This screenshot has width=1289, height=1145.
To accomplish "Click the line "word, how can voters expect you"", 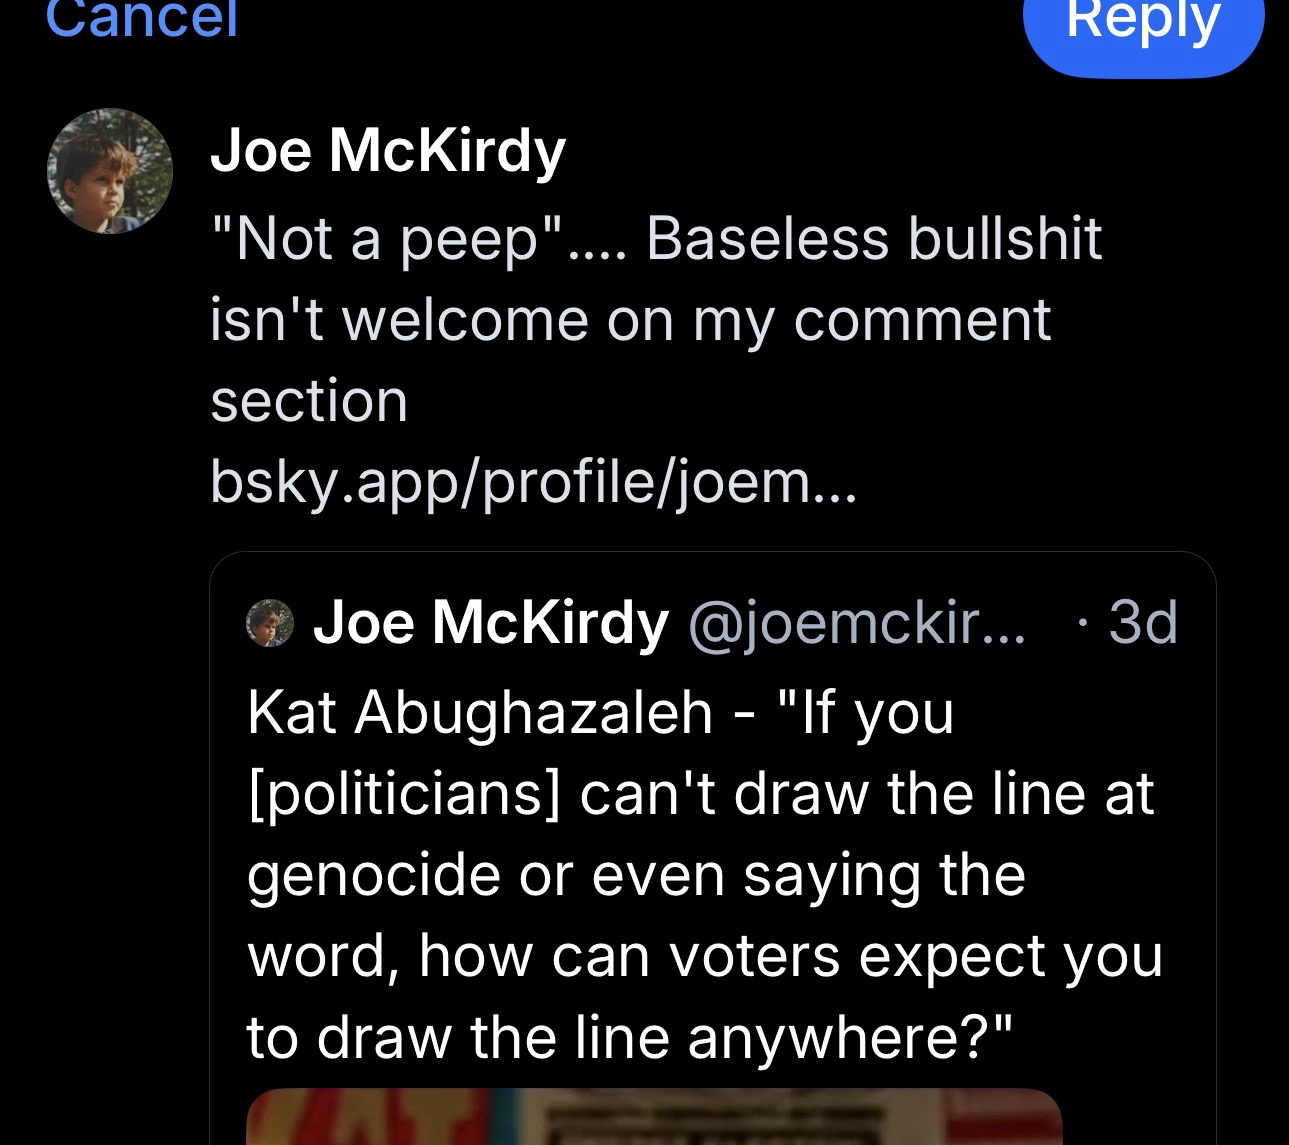I will pos(705,955).
